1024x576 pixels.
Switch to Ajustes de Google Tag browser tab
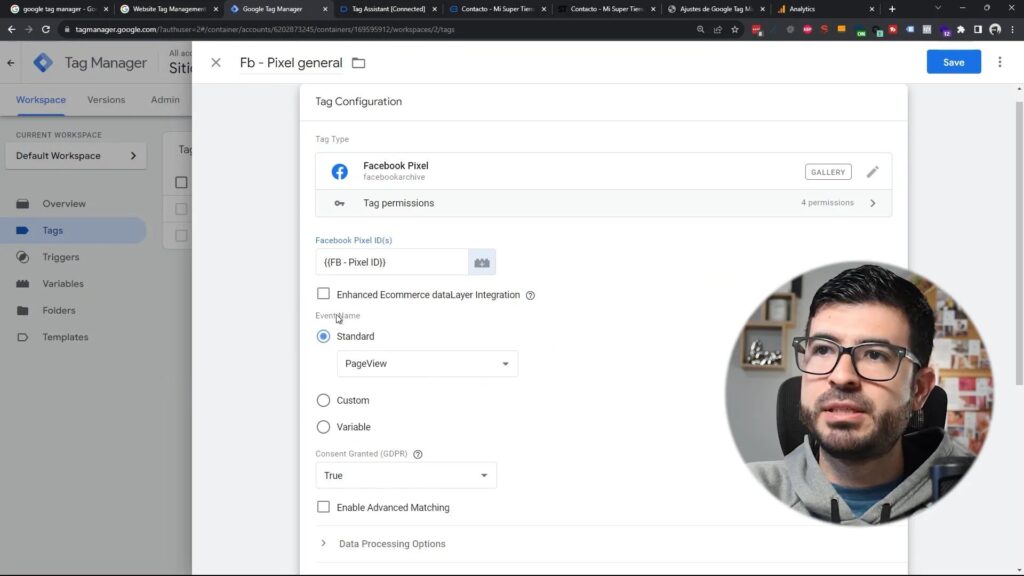[715, 9]
